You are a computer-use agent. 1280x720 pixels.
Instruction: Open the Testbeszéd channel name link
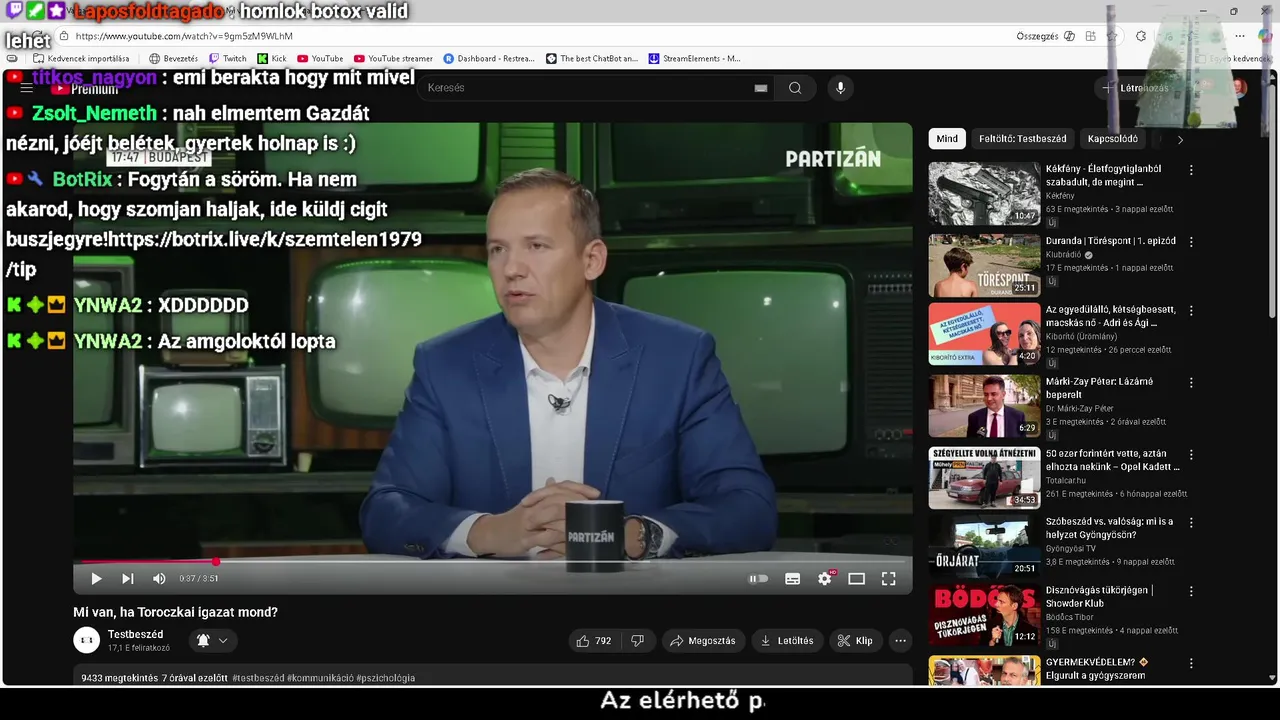[x=135, y=634]
